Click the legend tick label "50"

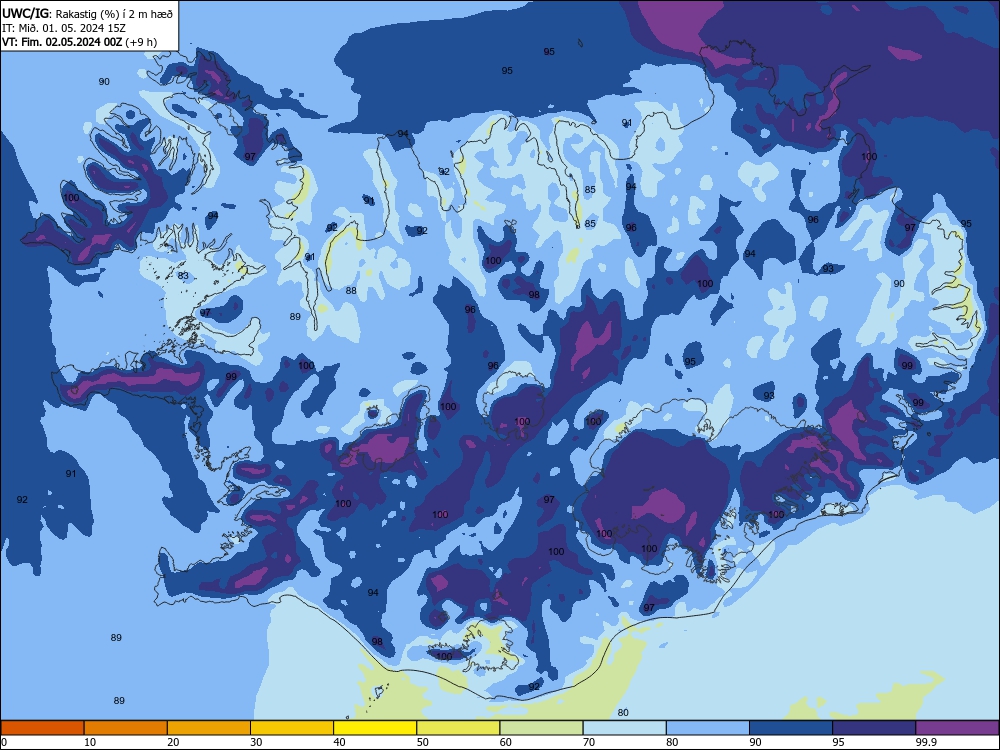[x=423, y=742]
